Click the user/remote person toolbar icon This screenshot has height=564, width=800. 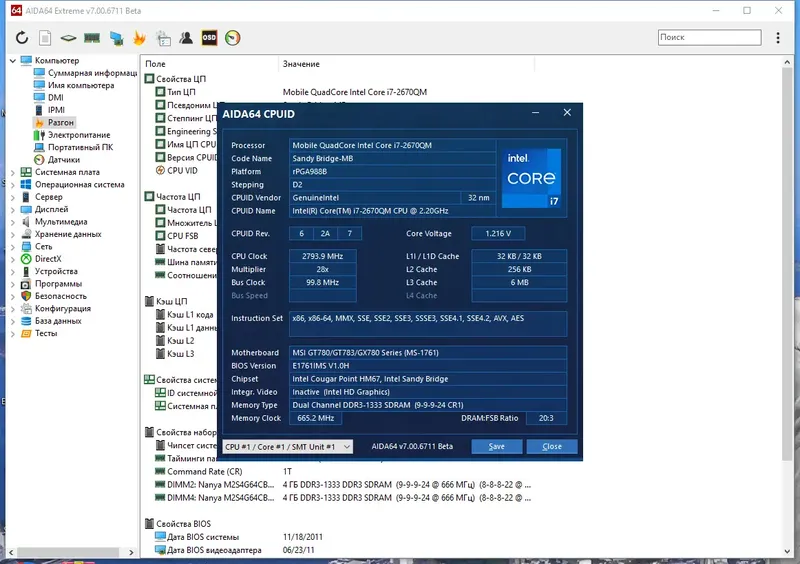186,38
